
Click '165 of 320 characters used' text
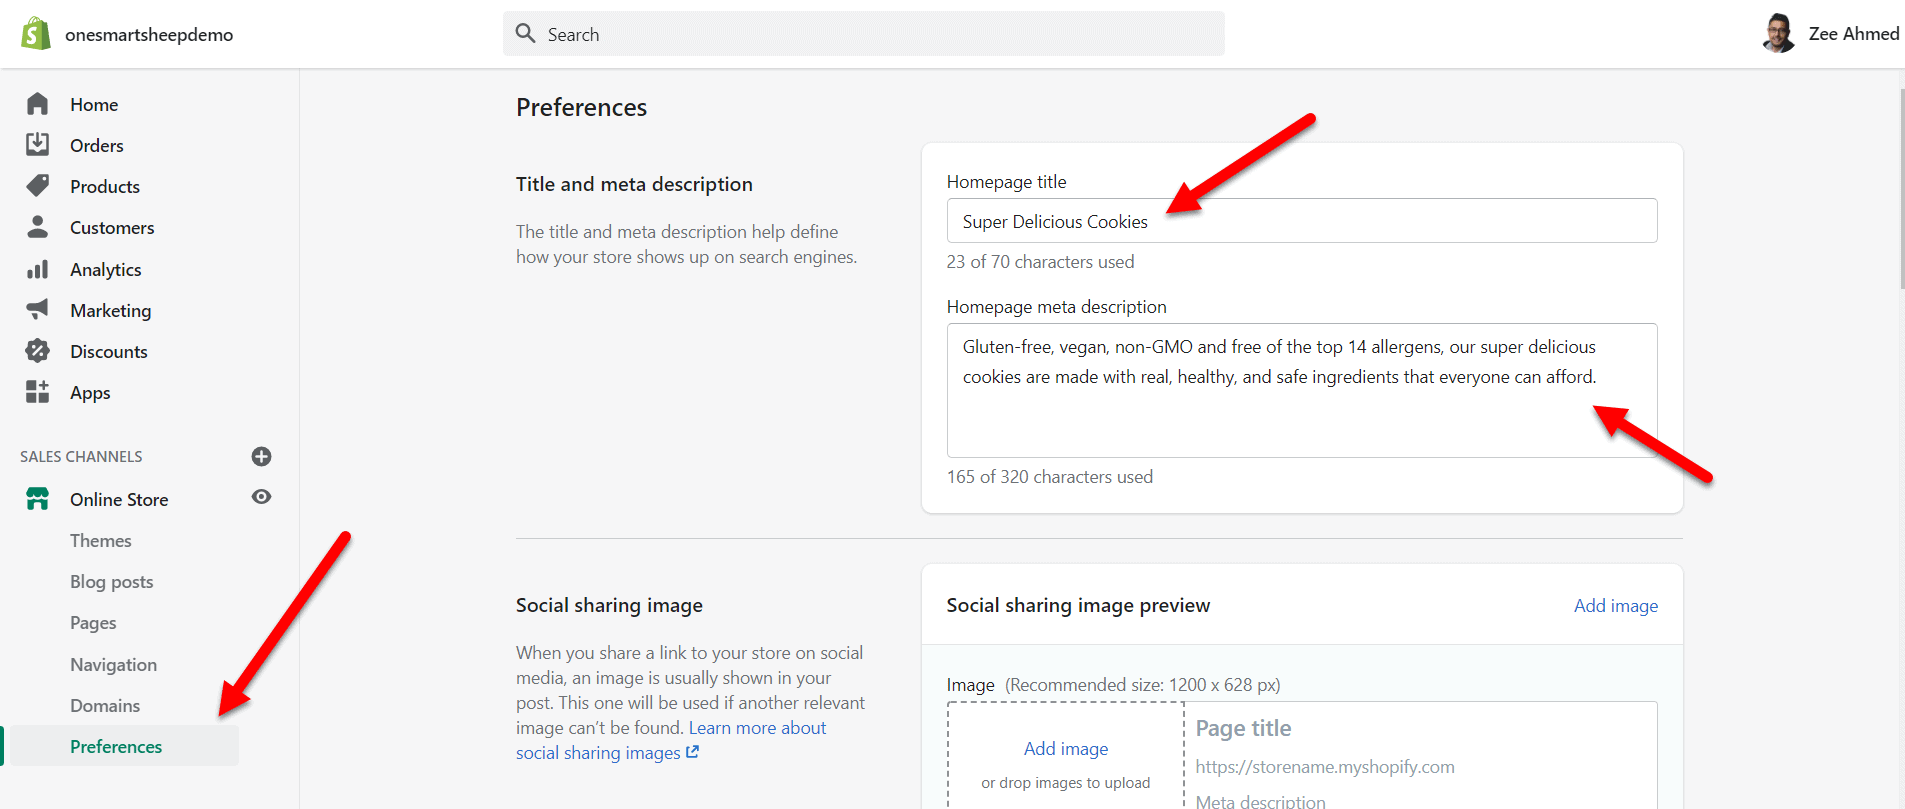pyautogui.click(x=1050, y=476)
